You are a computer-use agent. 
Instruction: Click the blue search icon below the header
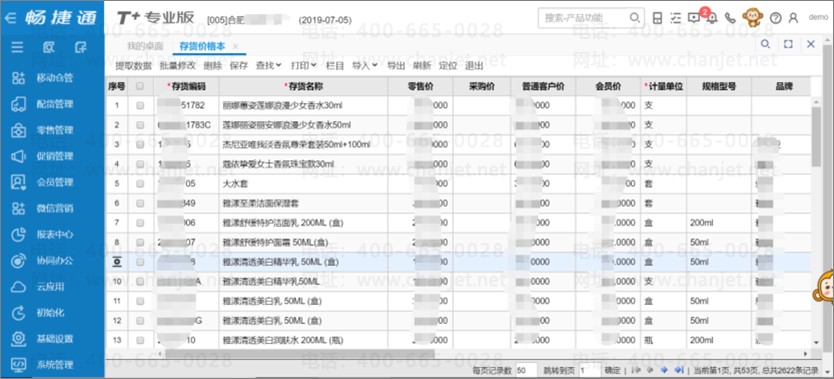point(765,44)
